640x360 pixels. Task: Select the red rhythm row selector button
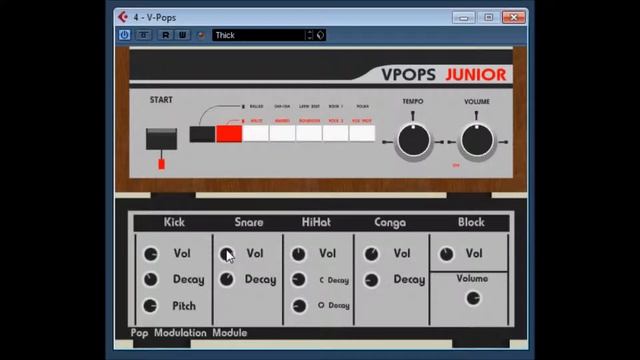tap(229, 134)
